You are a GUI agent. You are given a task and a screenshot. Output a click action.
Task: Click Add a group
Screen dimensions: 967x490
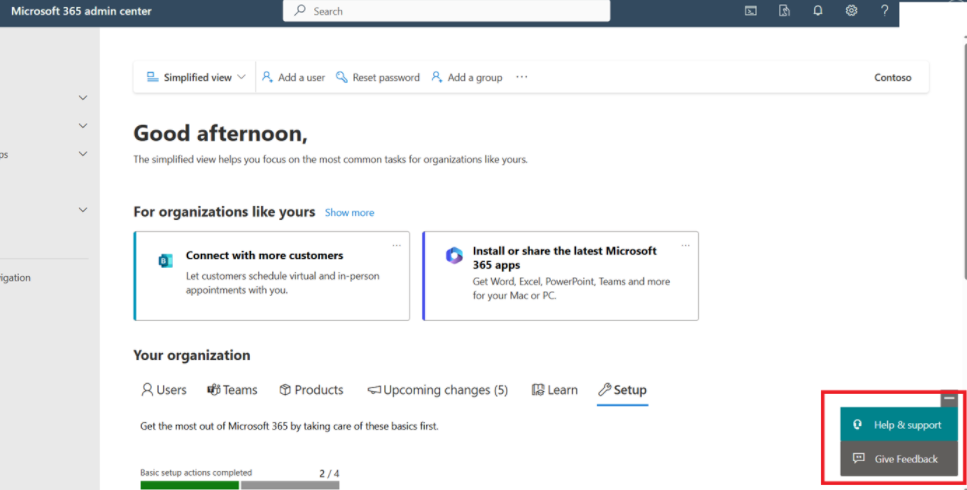pos(467,77)
